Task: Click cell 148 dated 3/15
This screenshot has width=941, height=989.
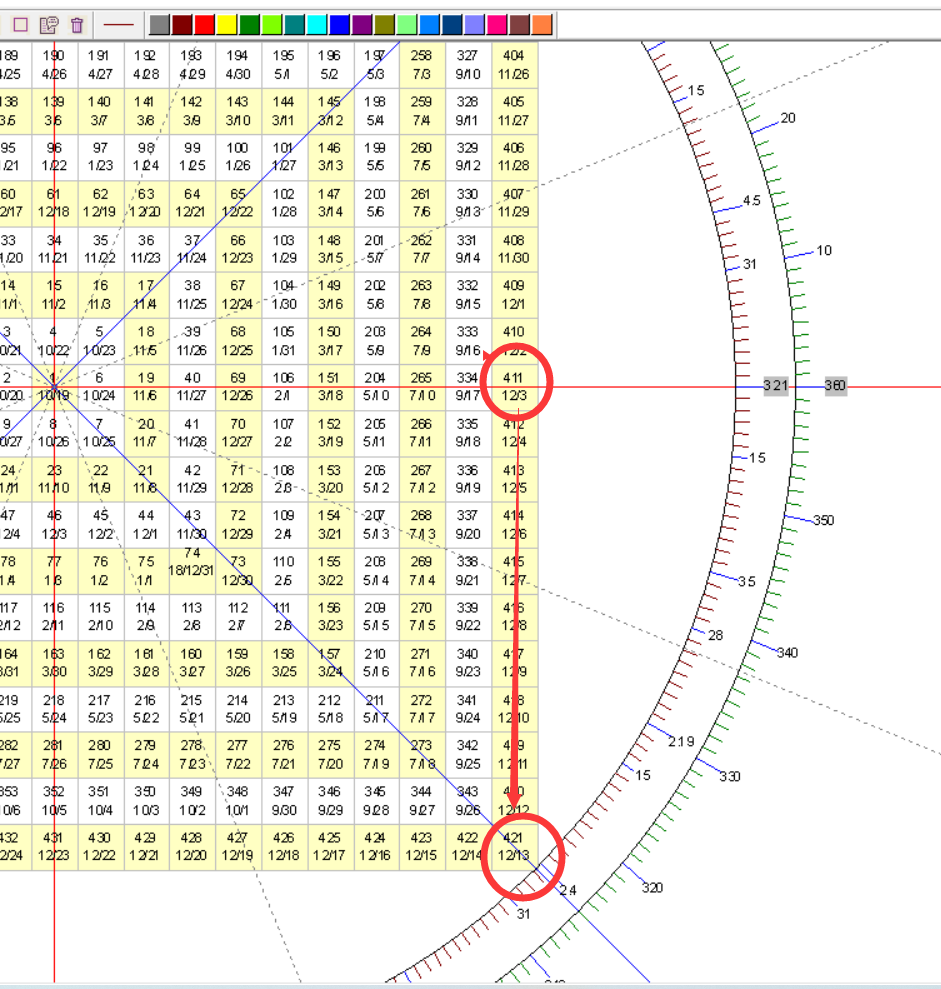Action: [x=330, y=249]
